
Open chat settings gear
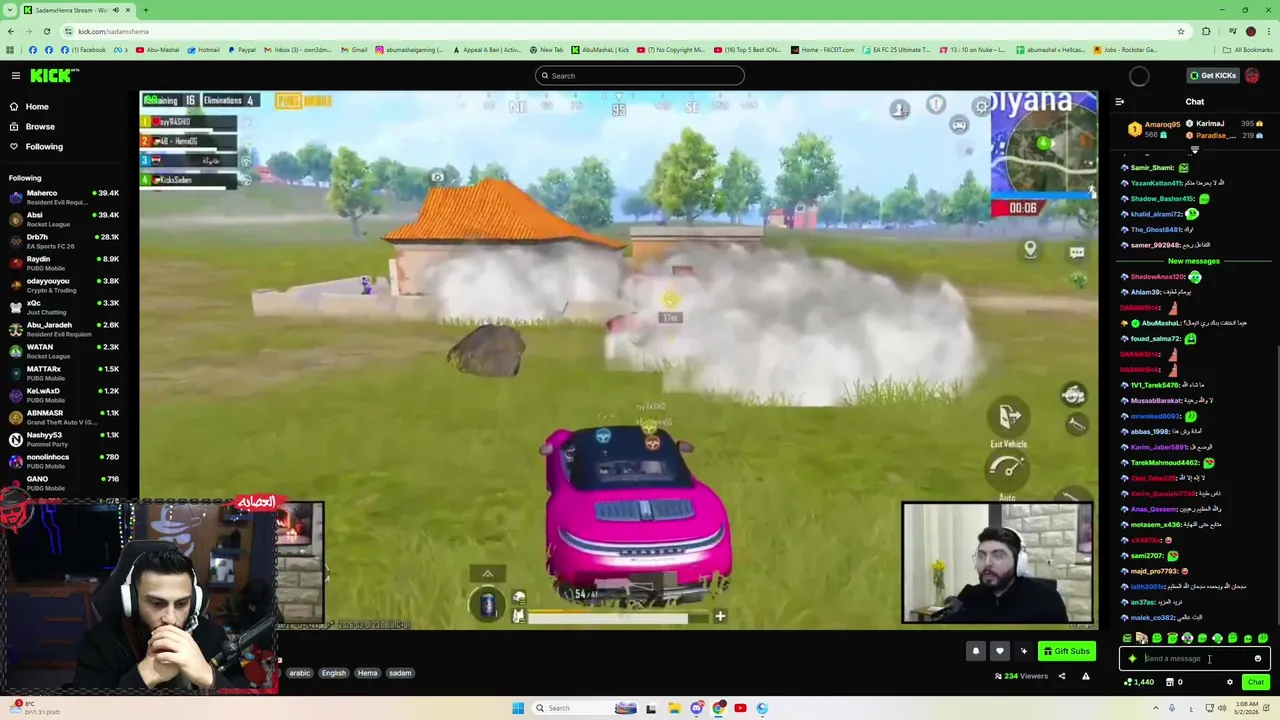tap(1230, 682)
